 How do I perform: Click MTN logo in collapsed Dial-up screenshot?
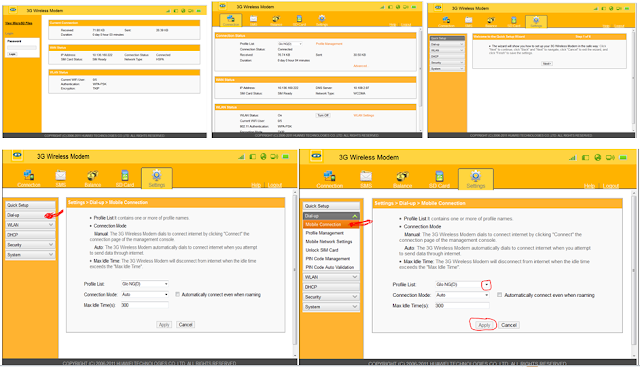pos(17,155)
